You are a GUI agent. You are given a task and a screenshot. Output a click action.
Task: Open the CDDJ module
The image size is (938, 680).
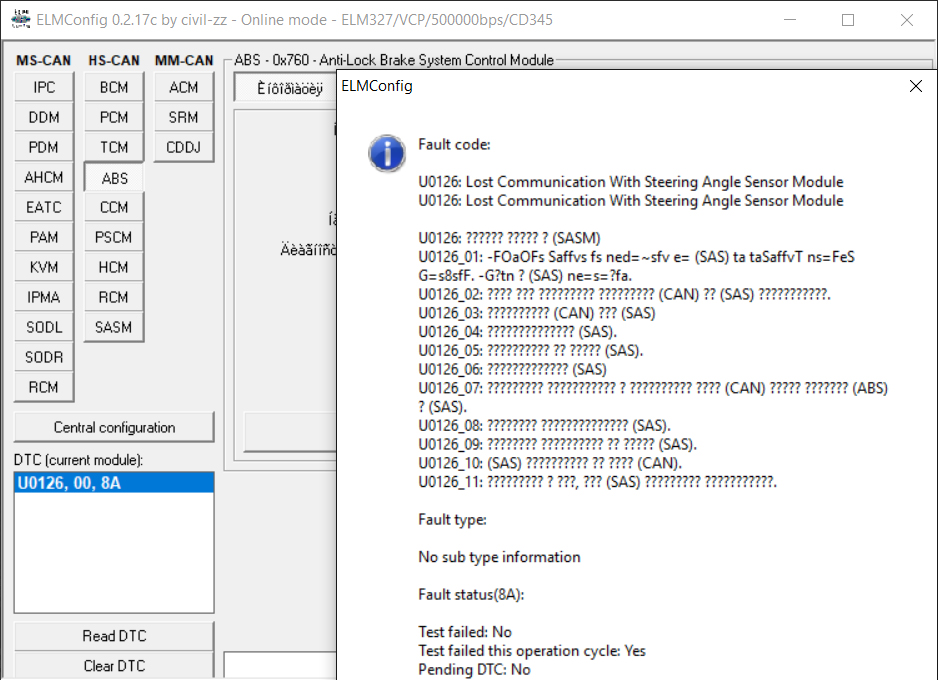[x=183, y=148]
